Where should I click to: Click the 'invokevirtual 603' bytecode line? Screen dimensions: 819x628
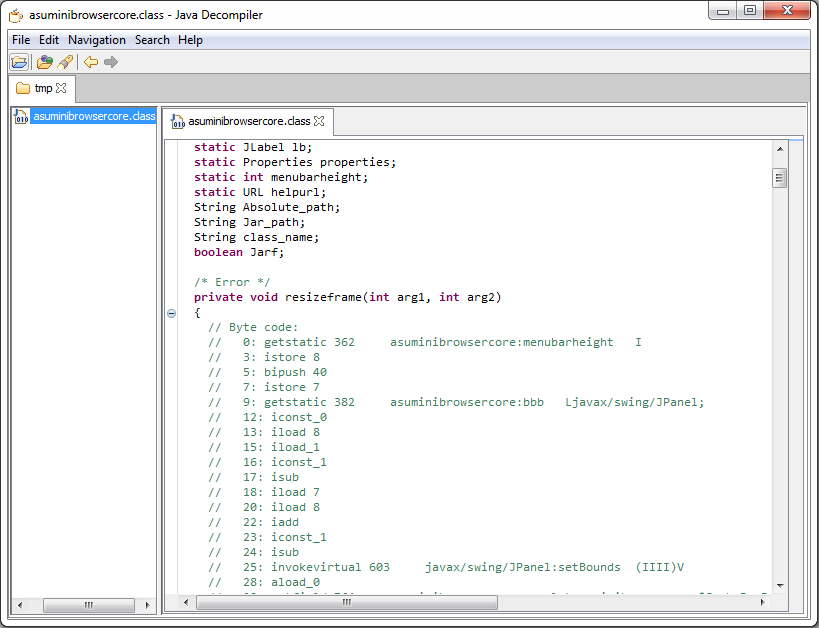446,567
